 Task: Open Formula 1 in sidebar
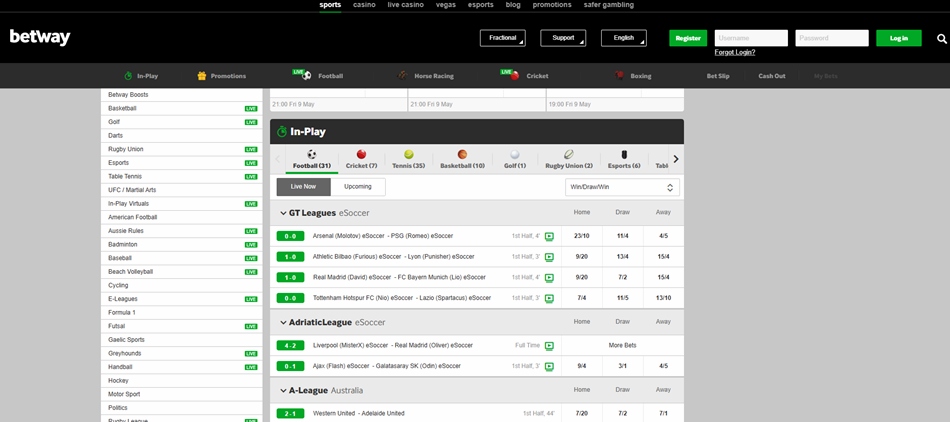pos(181,312)
